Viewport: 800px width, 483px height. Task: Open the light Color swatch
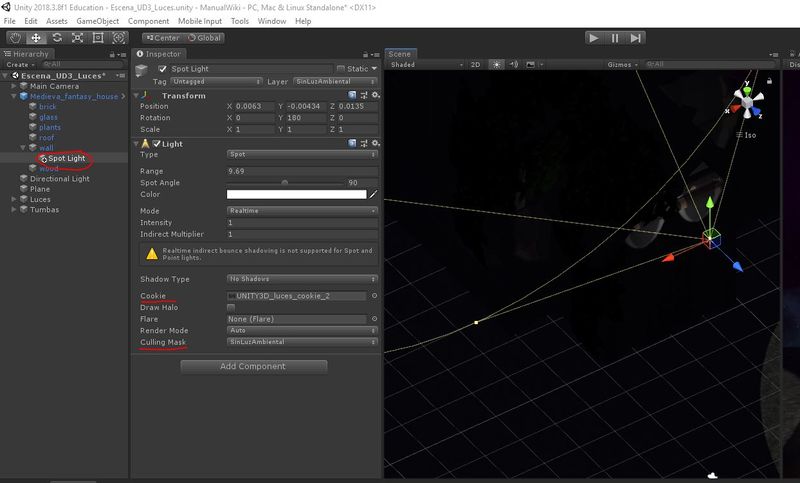[x=296, y=194]
